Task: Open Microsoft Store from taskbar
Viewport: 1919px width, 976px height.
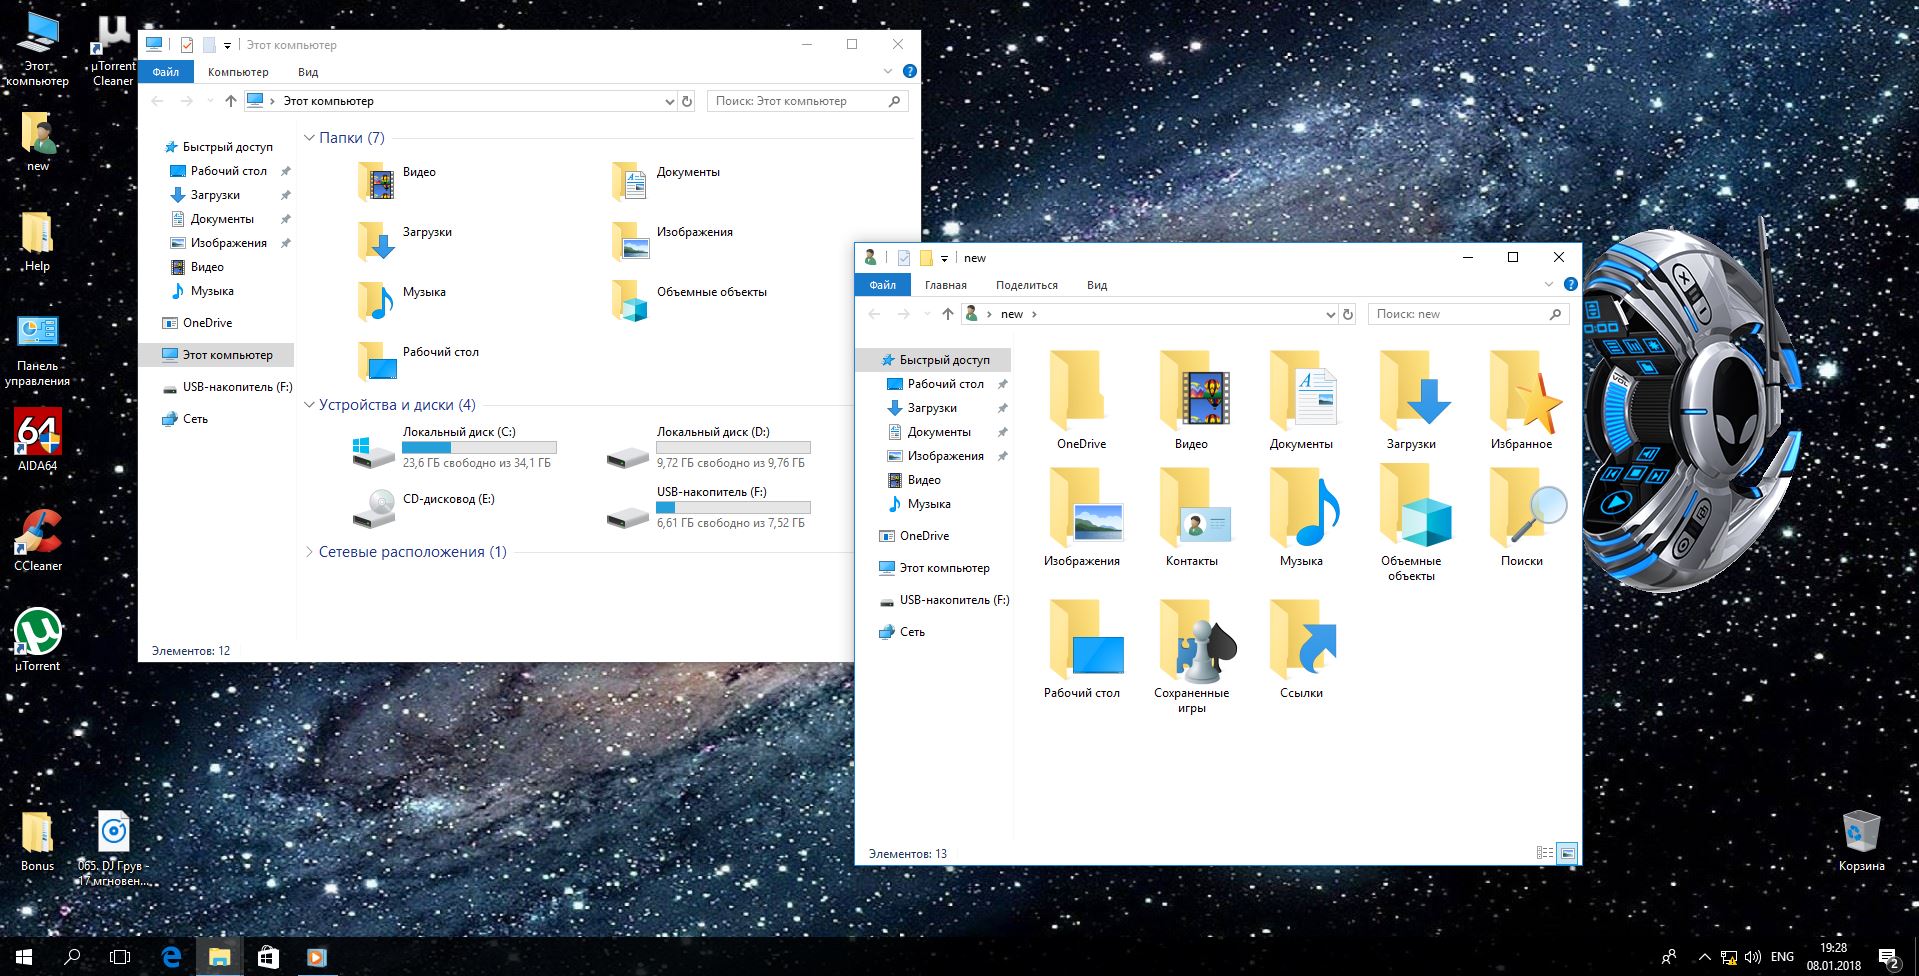Action: pos(267,957)
